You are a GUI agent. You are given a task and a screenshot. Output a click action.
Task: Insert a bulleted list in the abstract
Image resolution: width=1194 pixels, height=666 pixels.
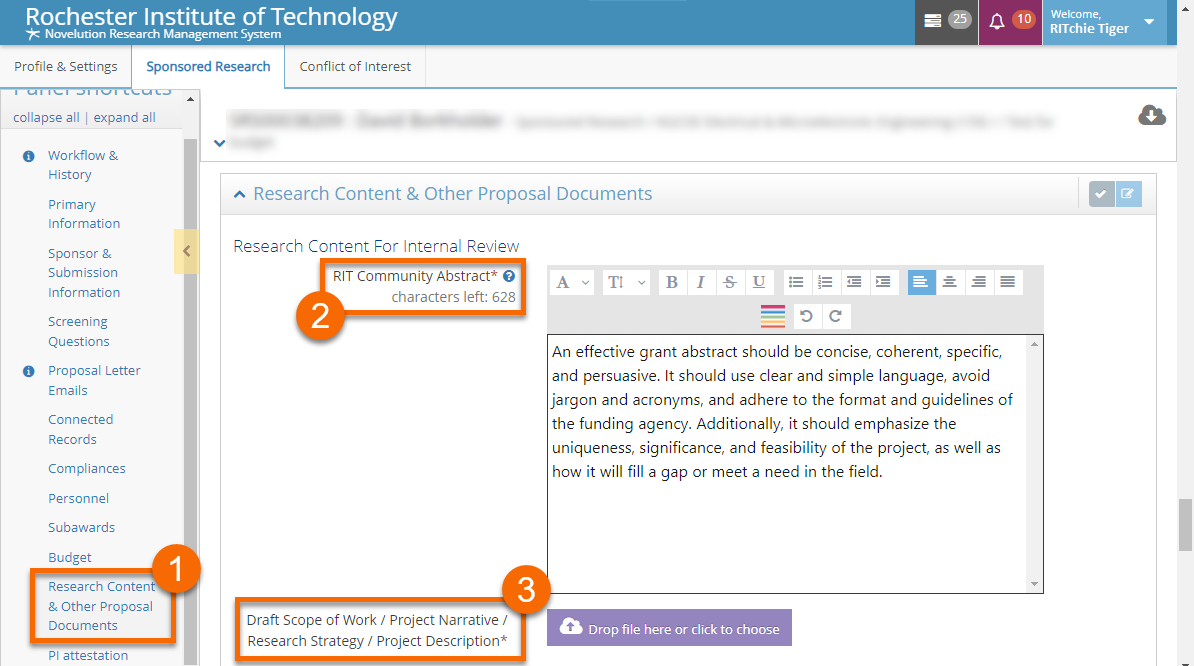[x=796, y=282]
